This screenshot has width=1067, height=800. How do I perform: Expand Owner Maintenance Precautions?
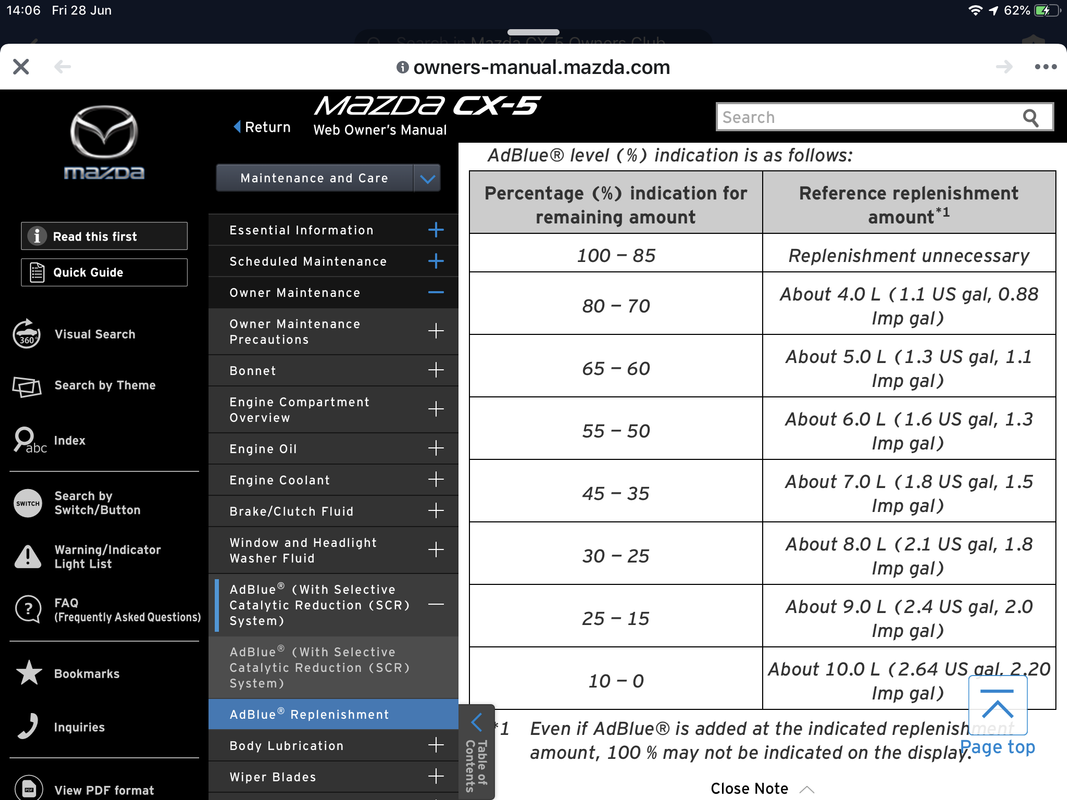[x=436, y=331]
